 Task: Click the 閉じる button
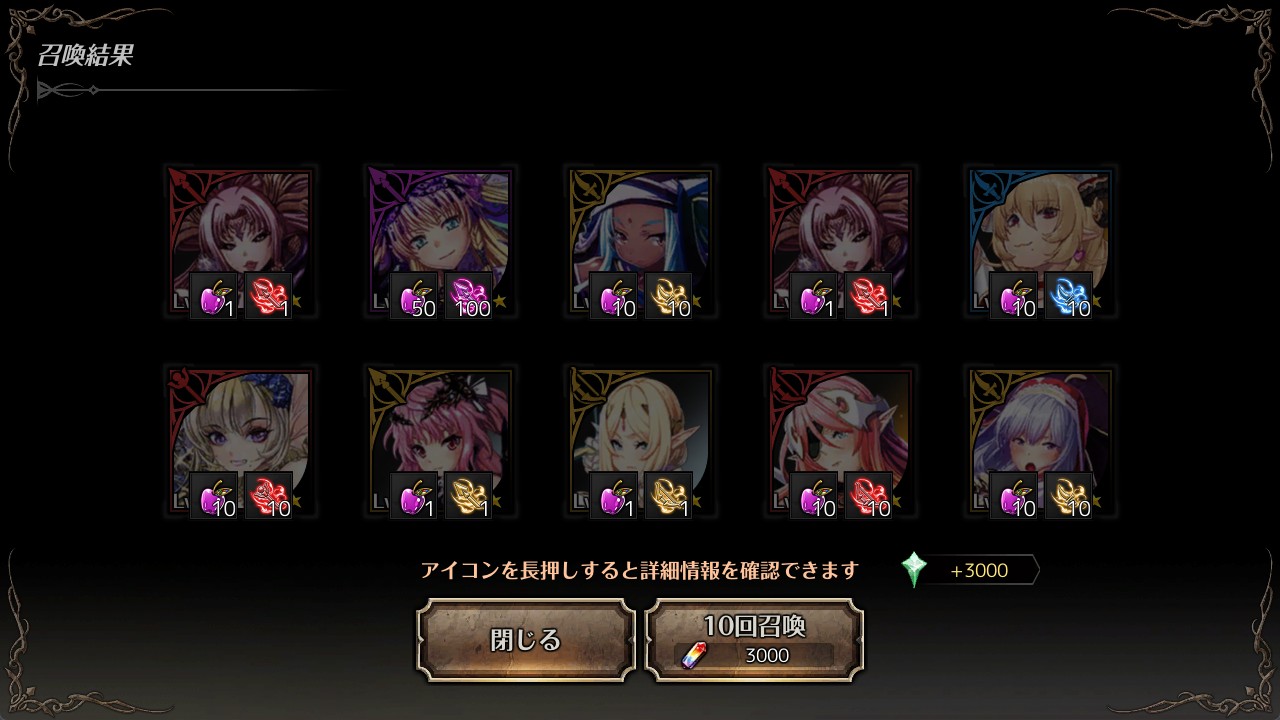(x=526, y=640)
